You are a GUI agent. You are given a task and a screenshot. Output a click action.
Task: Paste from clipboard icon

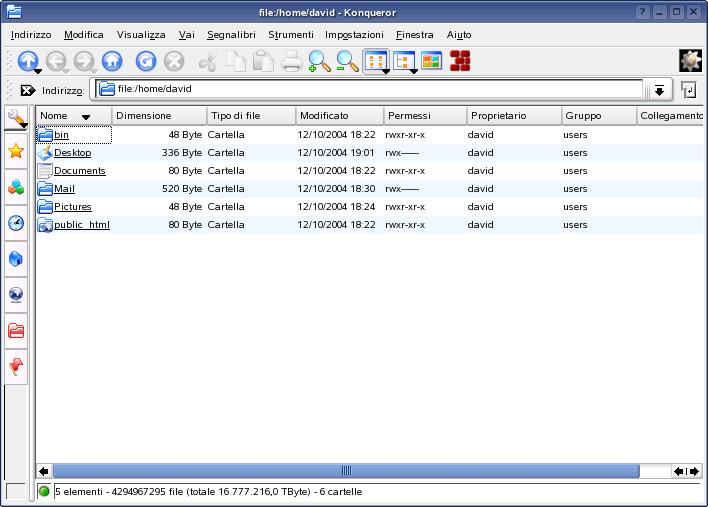(263, 61)
